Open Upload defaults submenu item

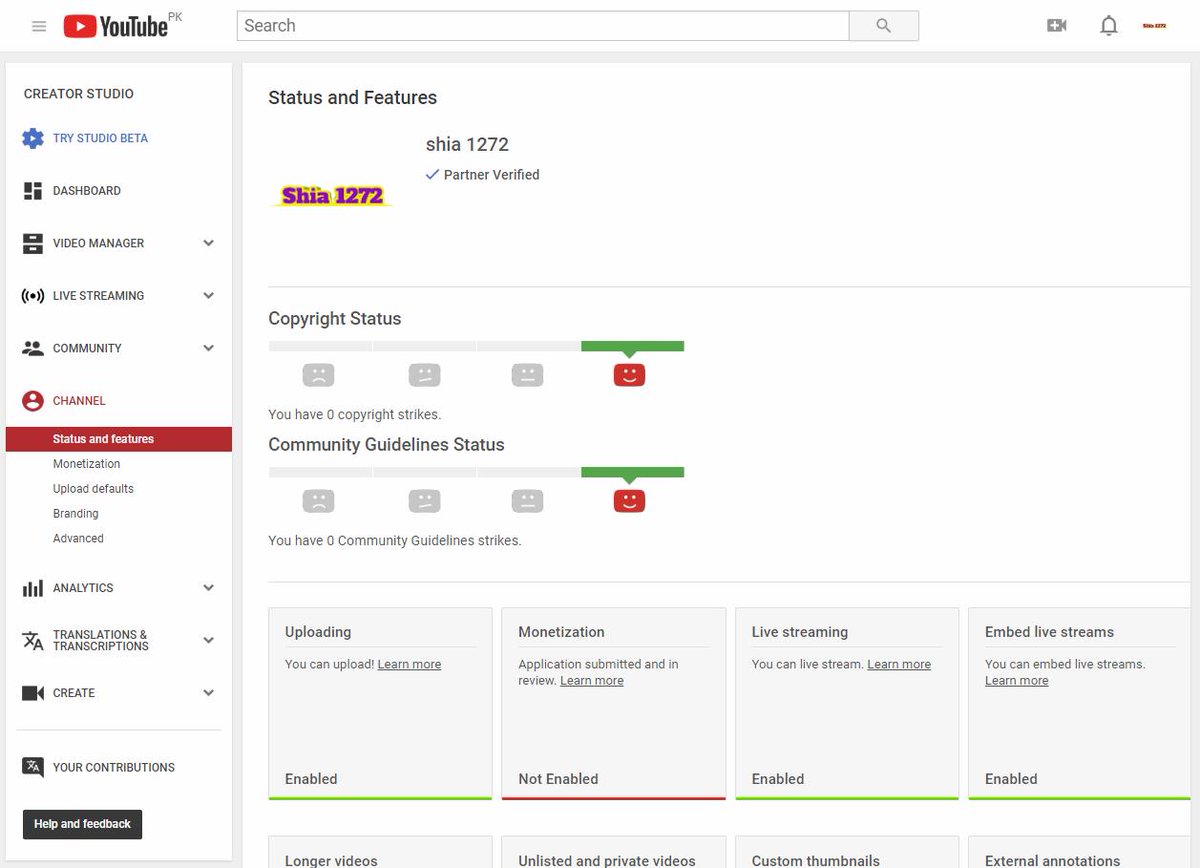(x=93, y=489)
